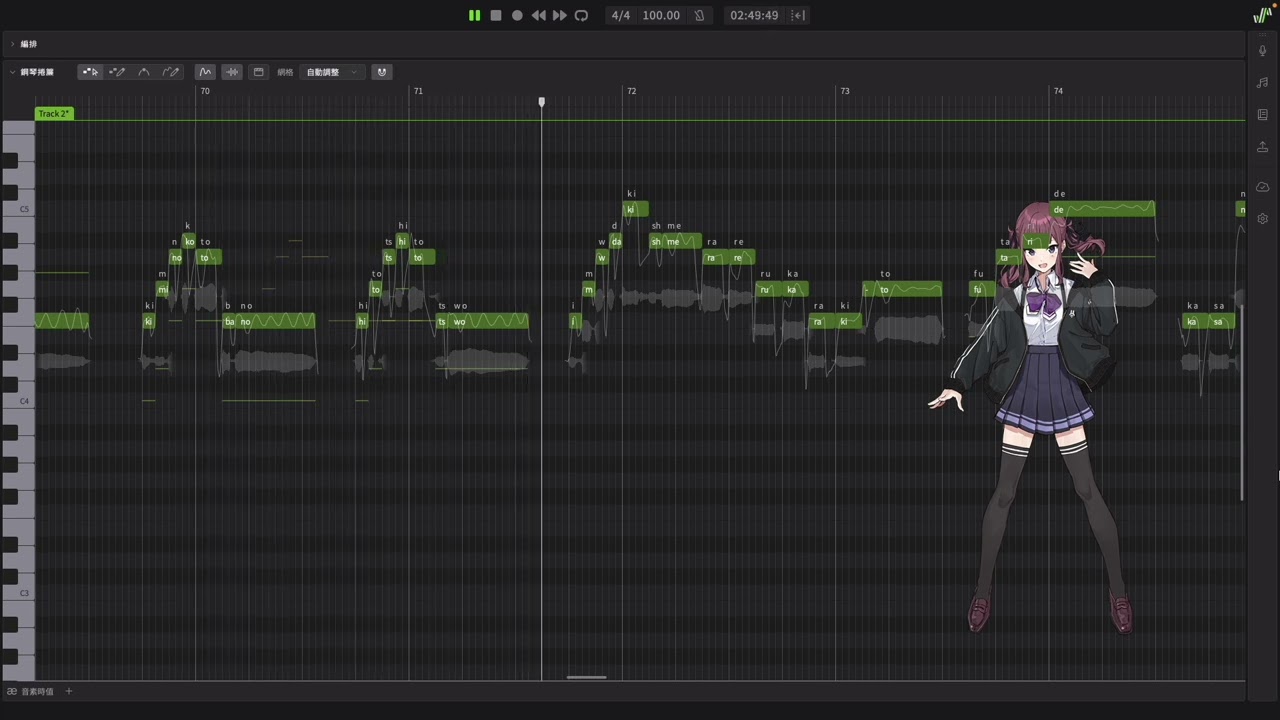Select the note pencil tool
Image resolution: width=1280 pixels, height=720 pixels.
pyautogui.click(x=117, y=72)
